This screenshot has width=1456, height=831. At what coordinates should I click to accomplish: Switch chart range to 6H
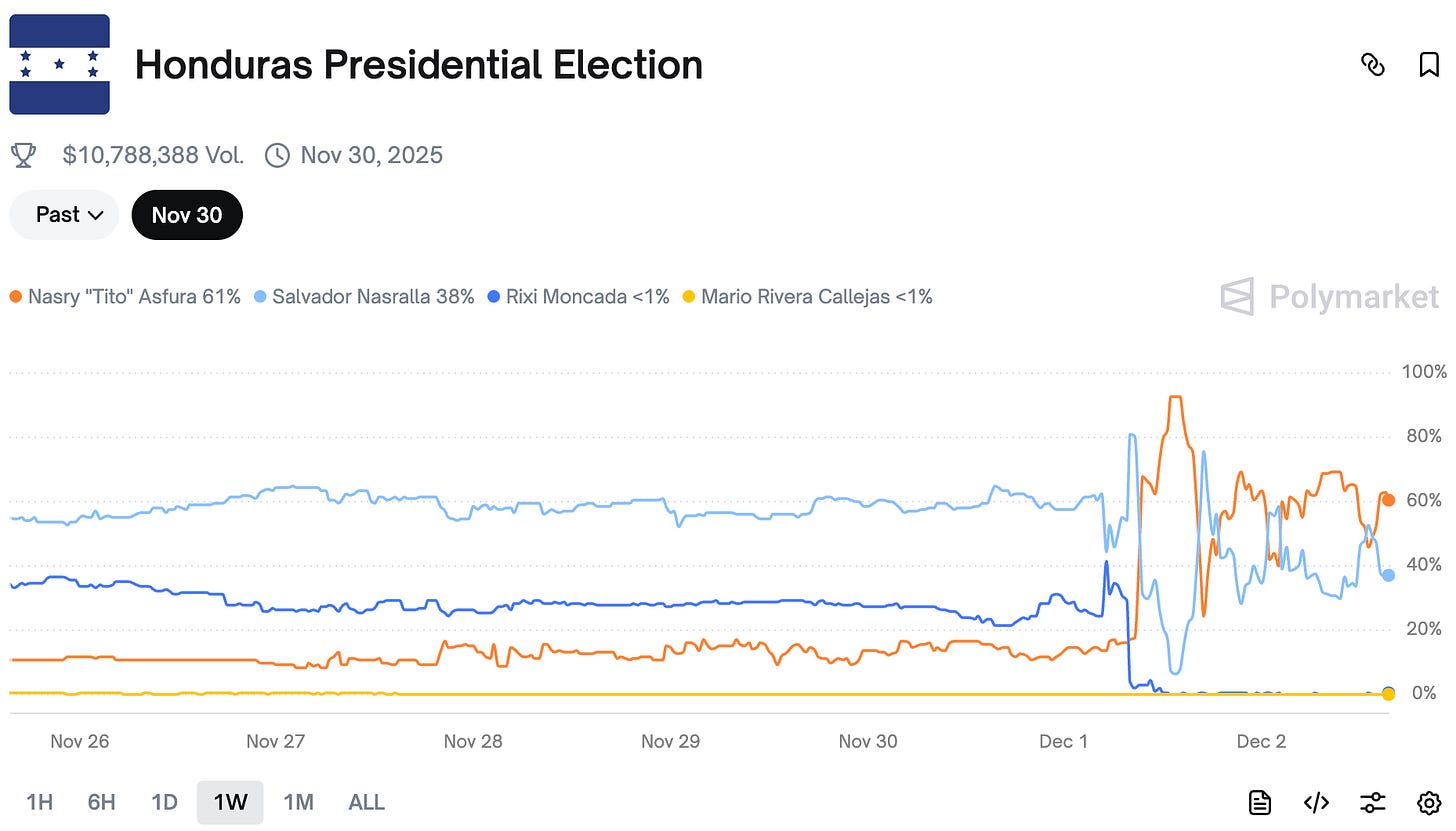[101, 802]
